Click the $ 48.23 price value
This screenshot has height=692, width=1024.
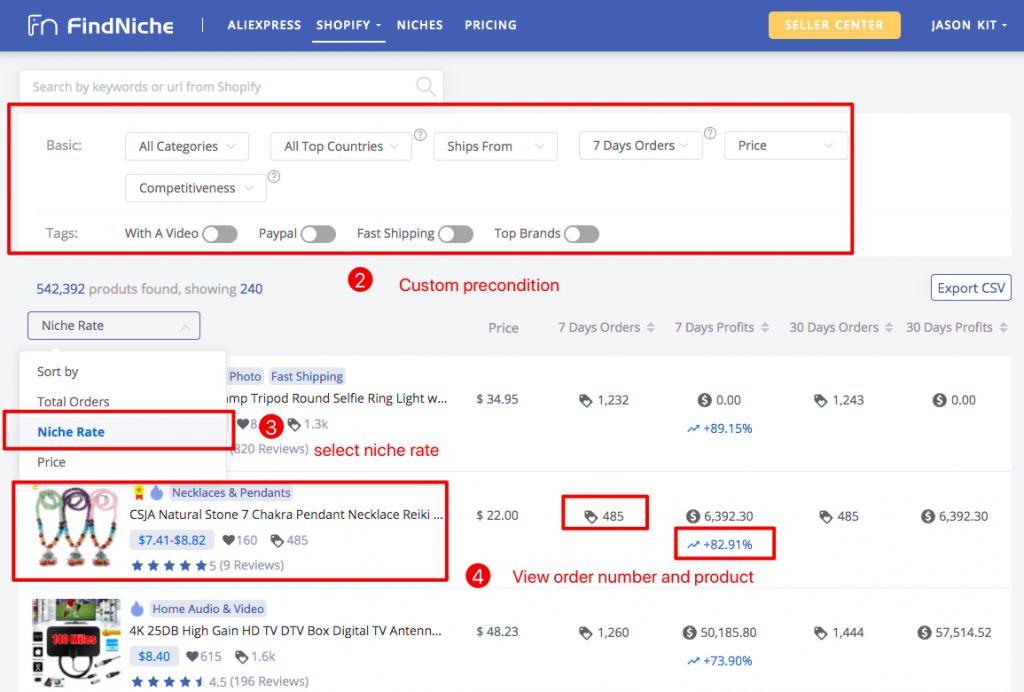(497, 632)
